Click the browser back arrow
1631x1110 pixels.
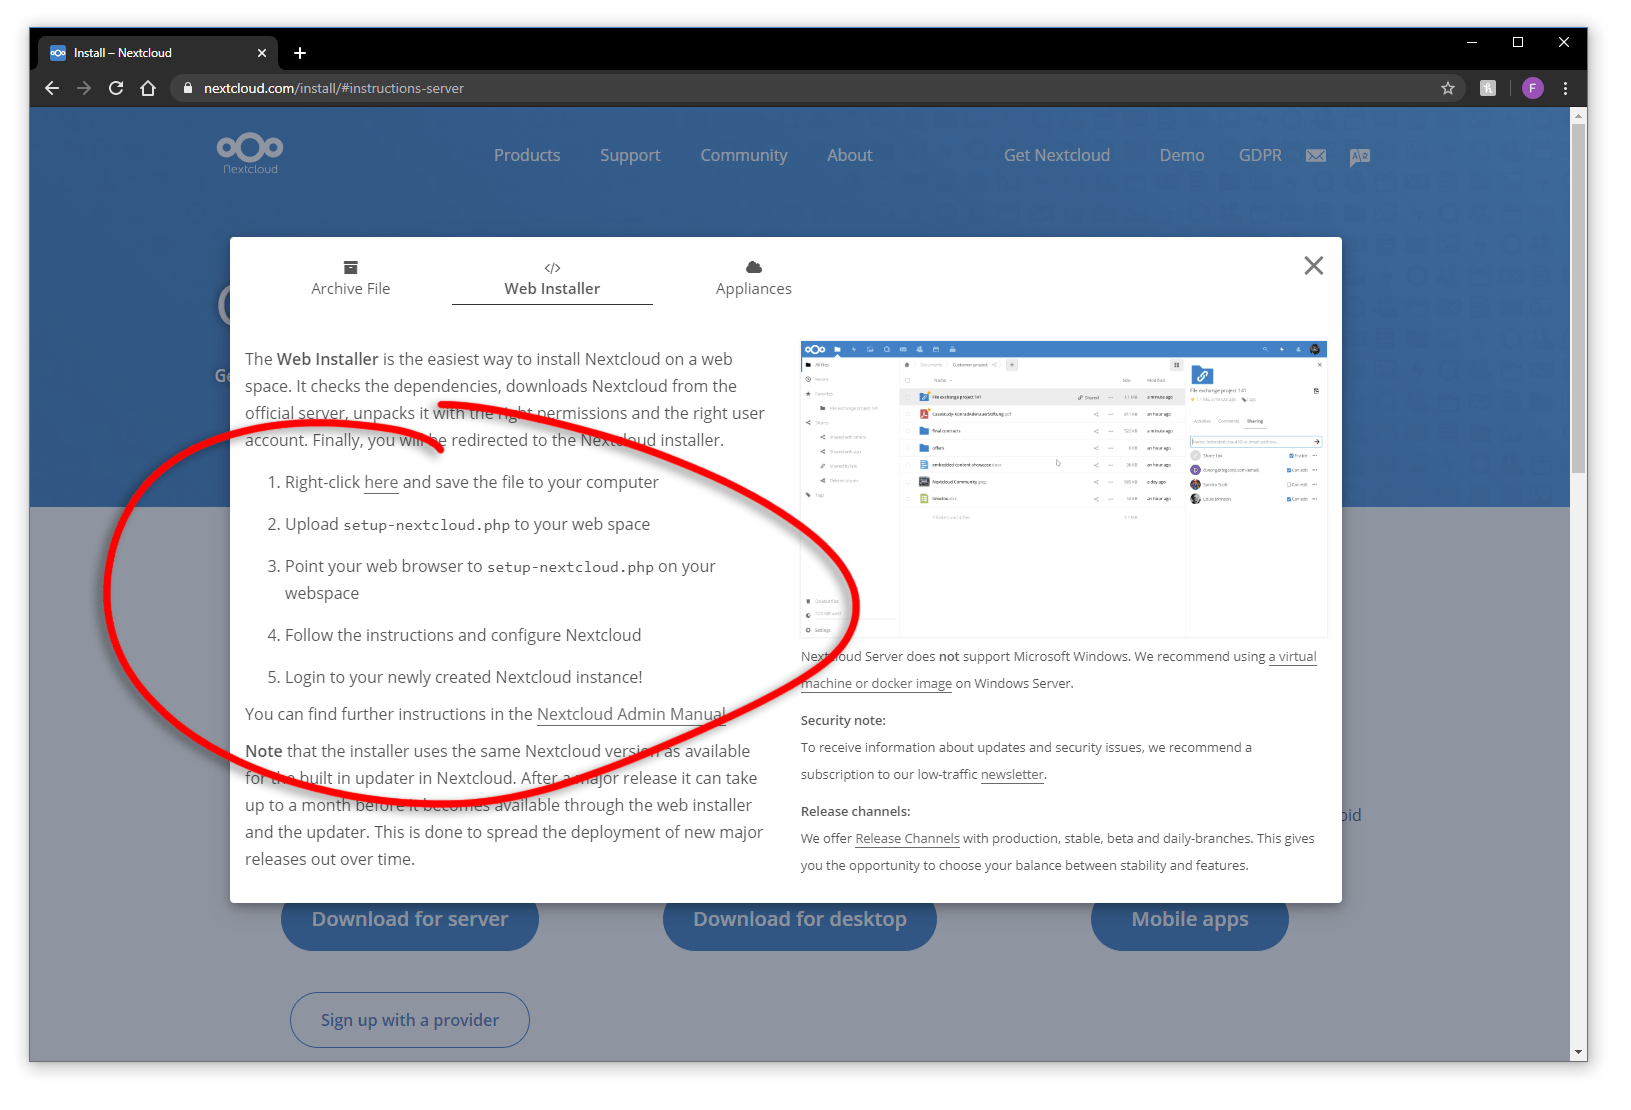click(x=52, y=88)
